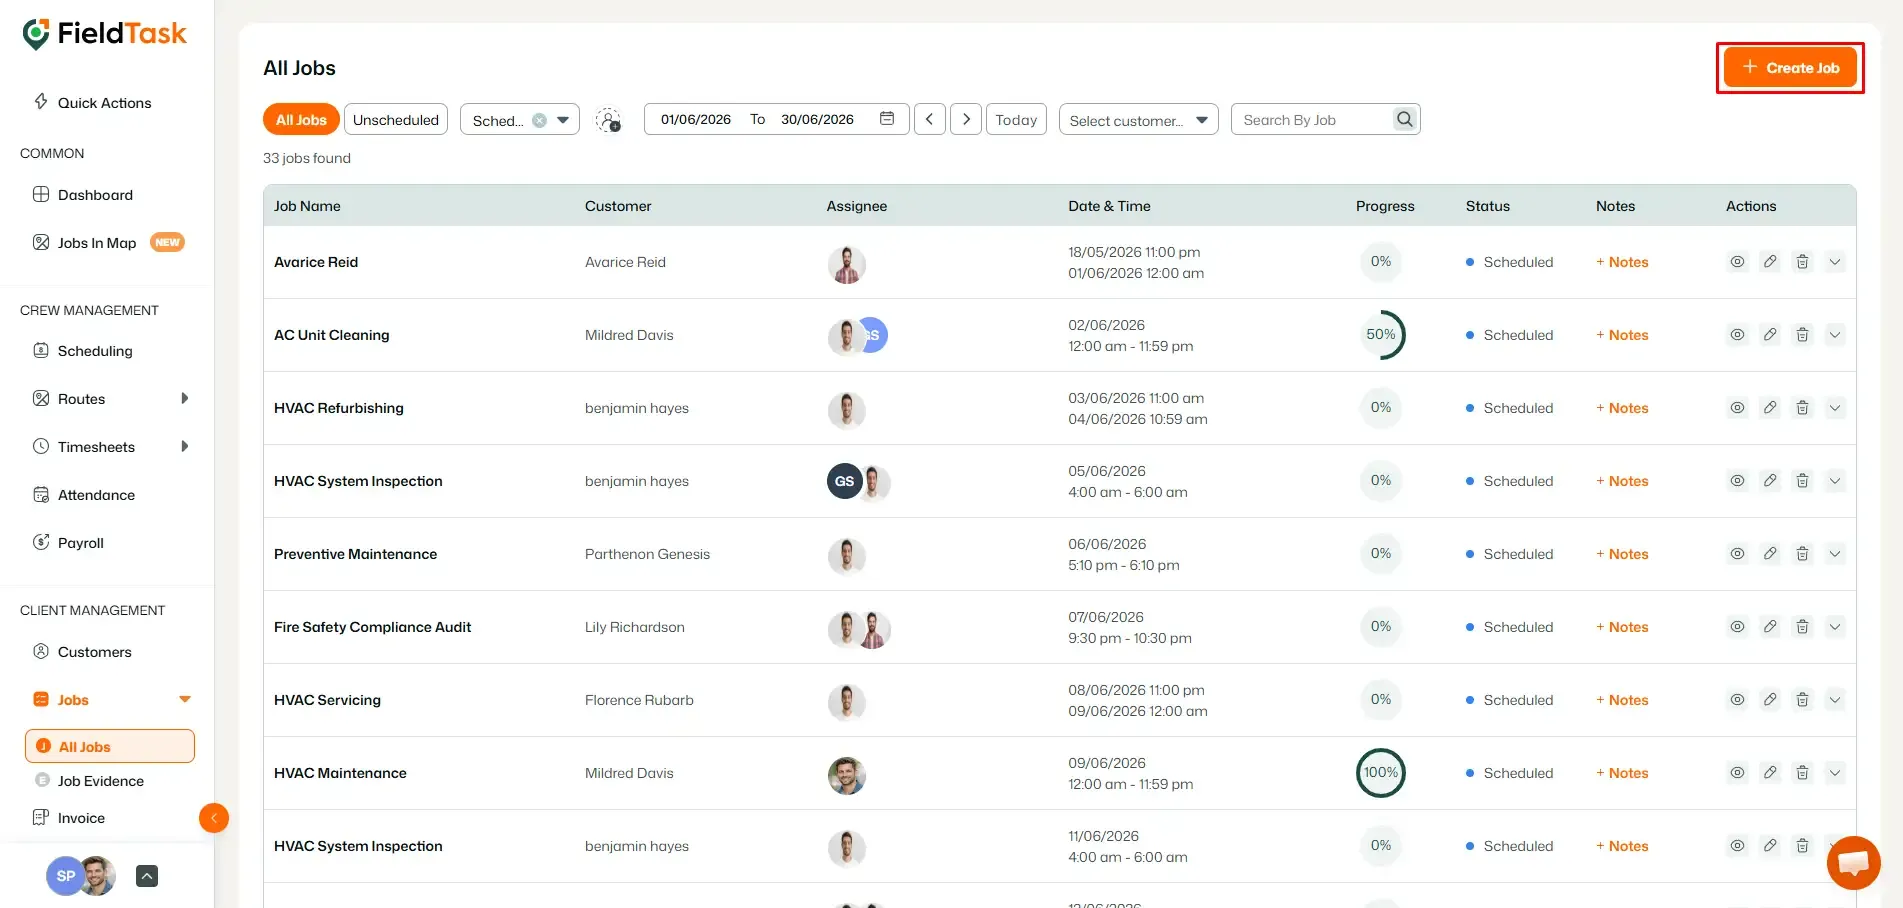Expand the Timesheets submenu arrow

(x=185, y=447)
